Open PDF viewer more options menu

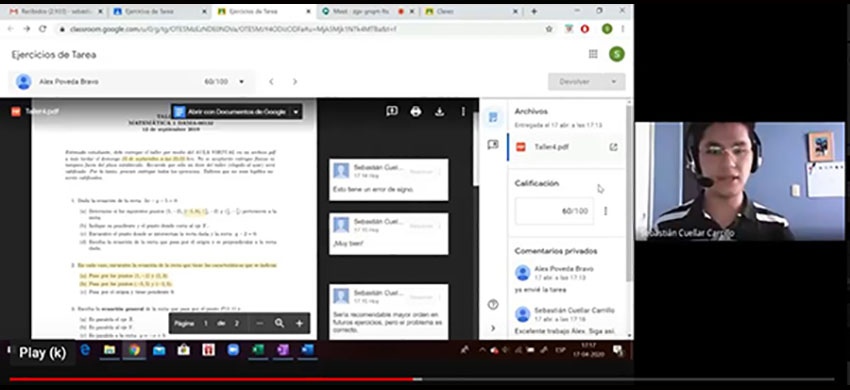pyautogui.click(x=463, y=111)
